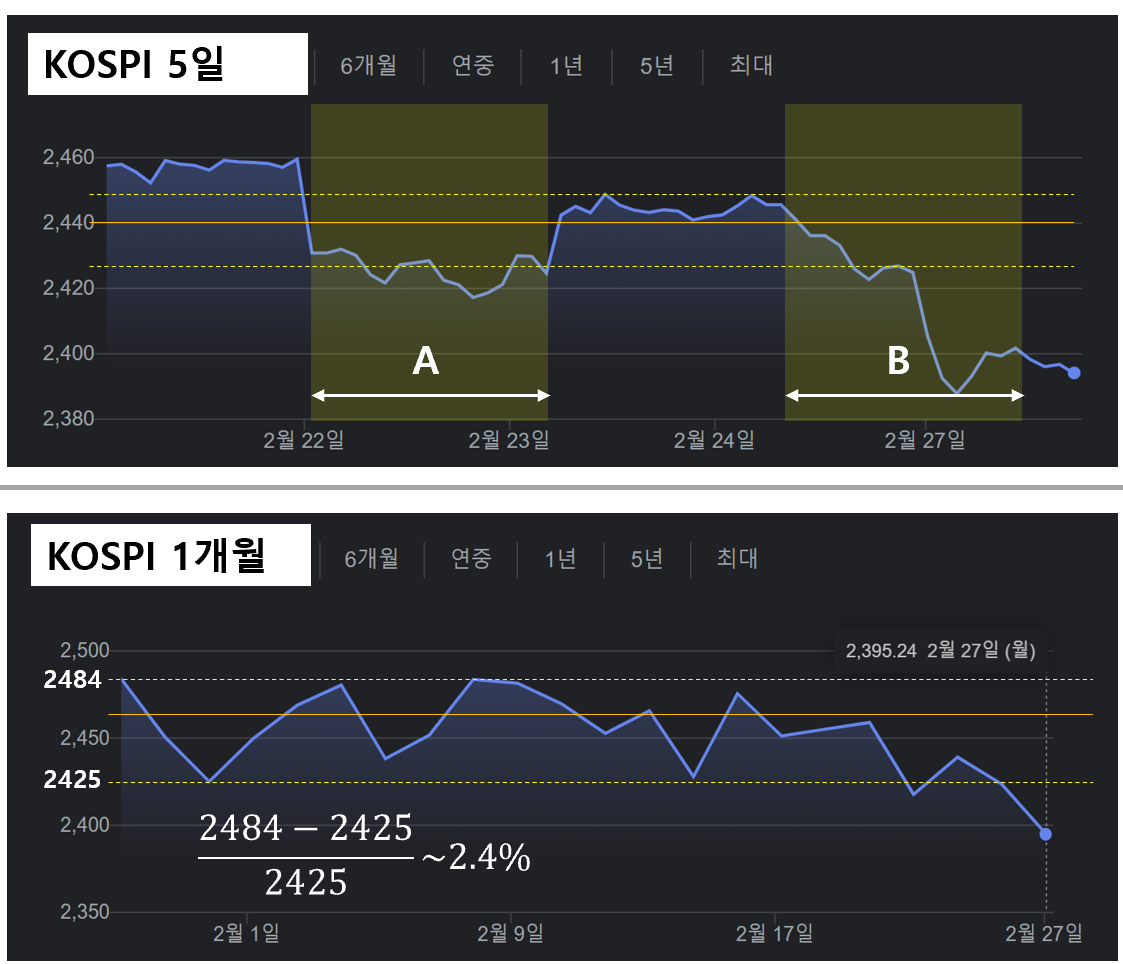
Task: Click the 2,460 y-axis value
Action: pos(69,157)
